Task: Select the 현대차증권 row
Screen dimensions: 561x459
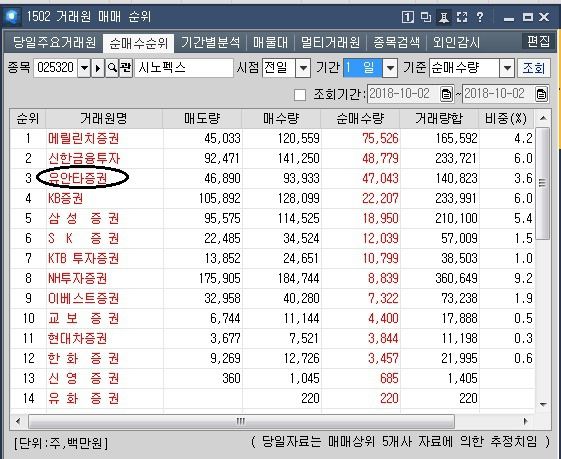Action: 272,339
